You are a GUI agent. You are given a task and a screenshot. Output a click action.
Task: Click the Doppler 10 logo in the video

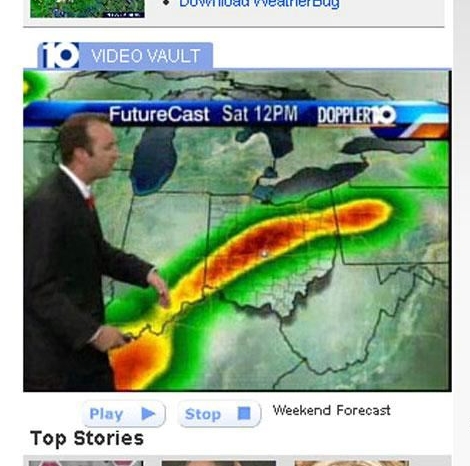[x=357, y=116]
